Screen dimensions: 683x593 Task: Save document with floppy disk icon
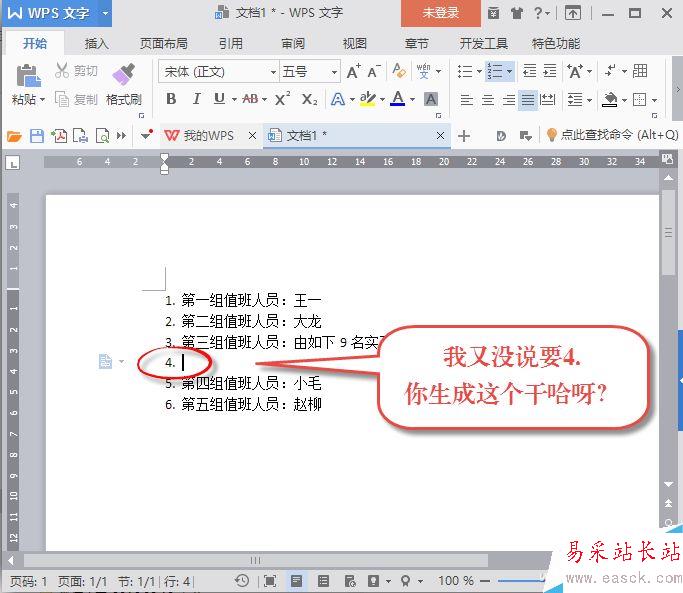(37, 136)
